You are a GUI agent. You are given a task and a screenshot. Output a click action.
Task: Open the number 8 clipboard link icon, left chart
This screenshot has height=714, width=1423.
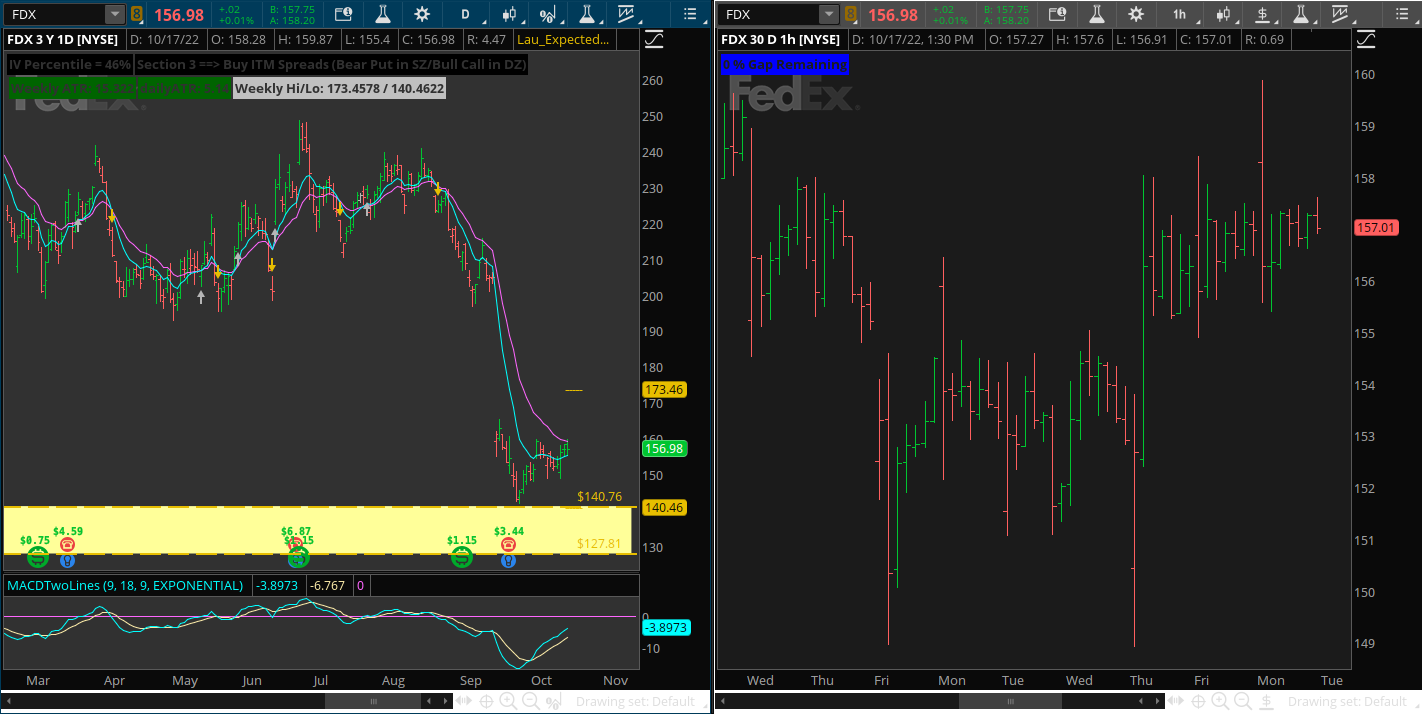coord(136,14)
